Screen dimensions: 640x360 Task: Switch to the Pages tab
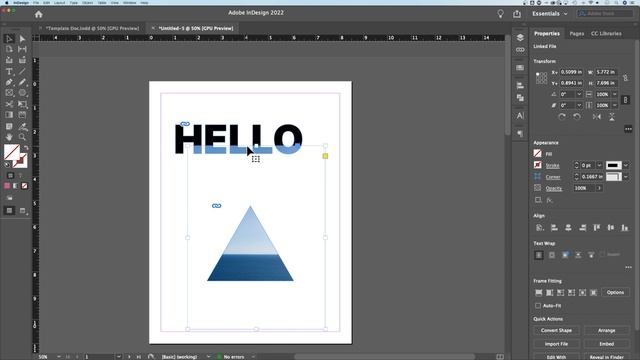coord(576,33)
